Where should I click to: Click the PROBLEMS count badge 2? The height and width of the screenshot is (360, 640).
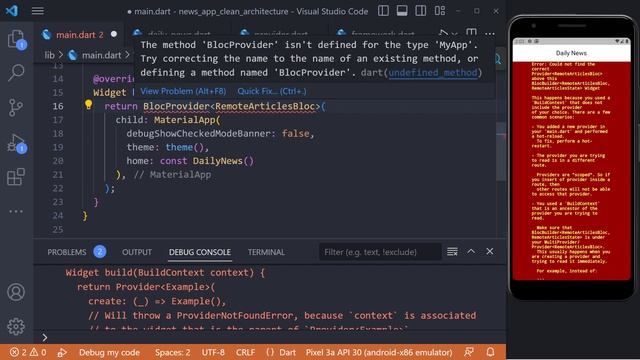pyautogui.click(x=100, y=252)
